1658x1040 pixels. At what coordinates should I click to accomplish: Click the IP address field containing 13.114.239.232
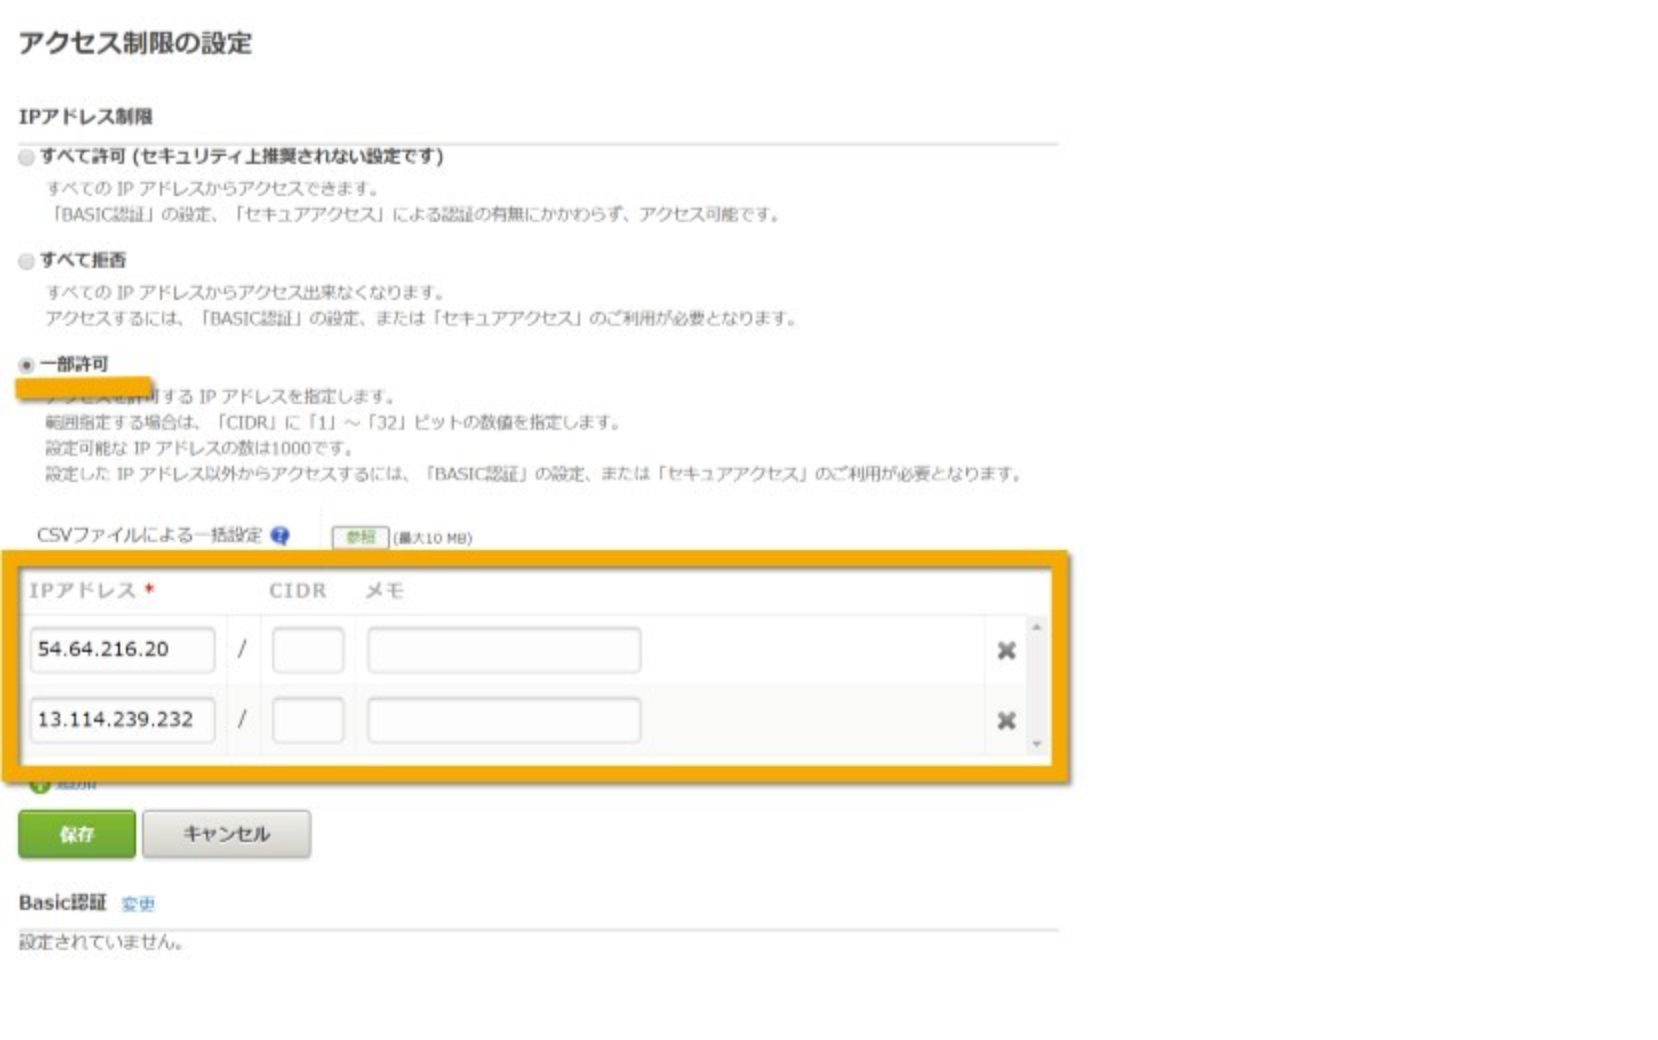click(122, 720)
